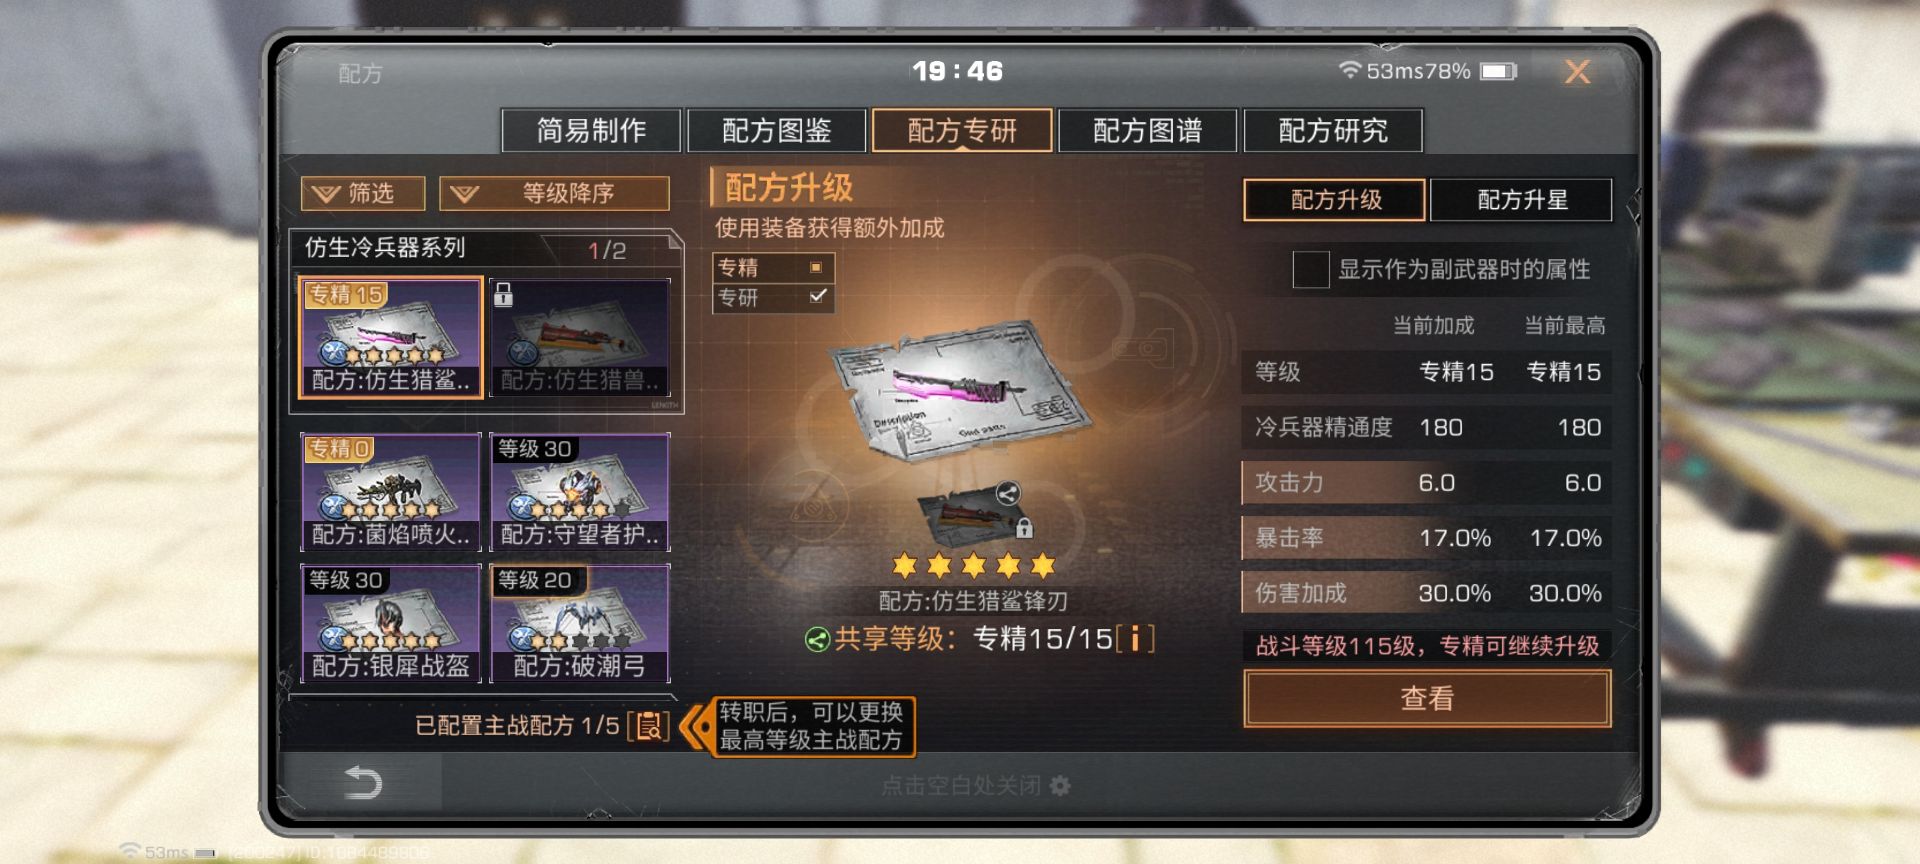Click the lock icon on the 仿生猎兽 recipe
1920x864 pixels.
tap(504, 294)
